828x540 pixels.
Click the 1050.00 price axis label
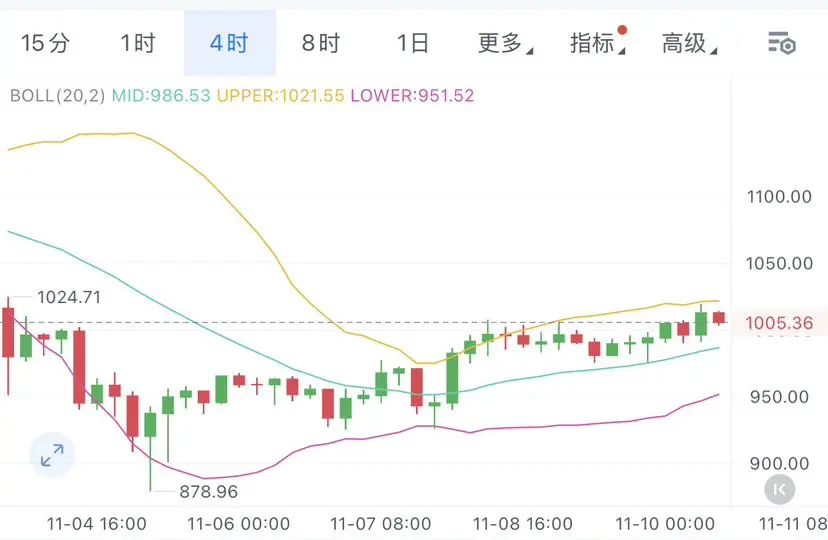[779, 263]
